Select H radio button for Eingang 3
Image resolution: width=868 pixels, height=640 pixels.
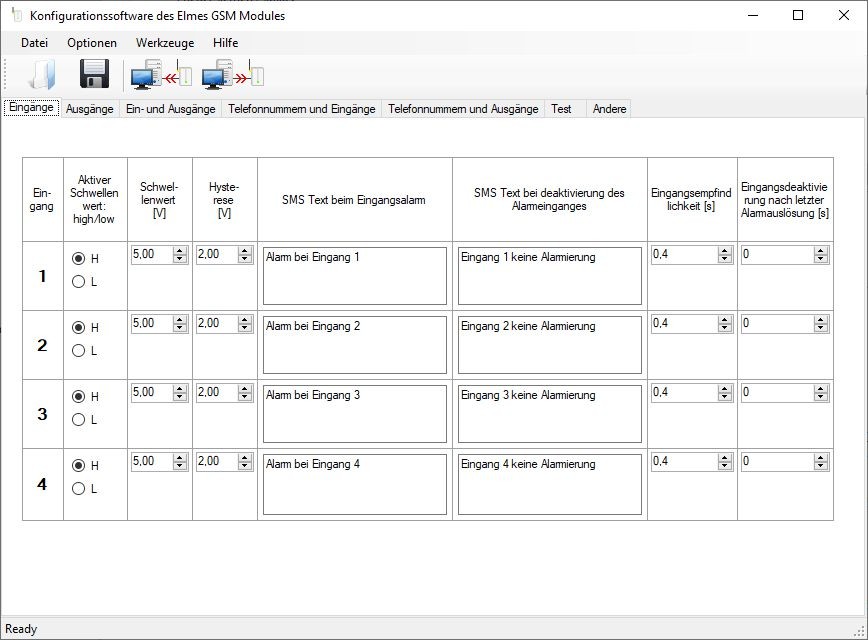pos(79,397)
